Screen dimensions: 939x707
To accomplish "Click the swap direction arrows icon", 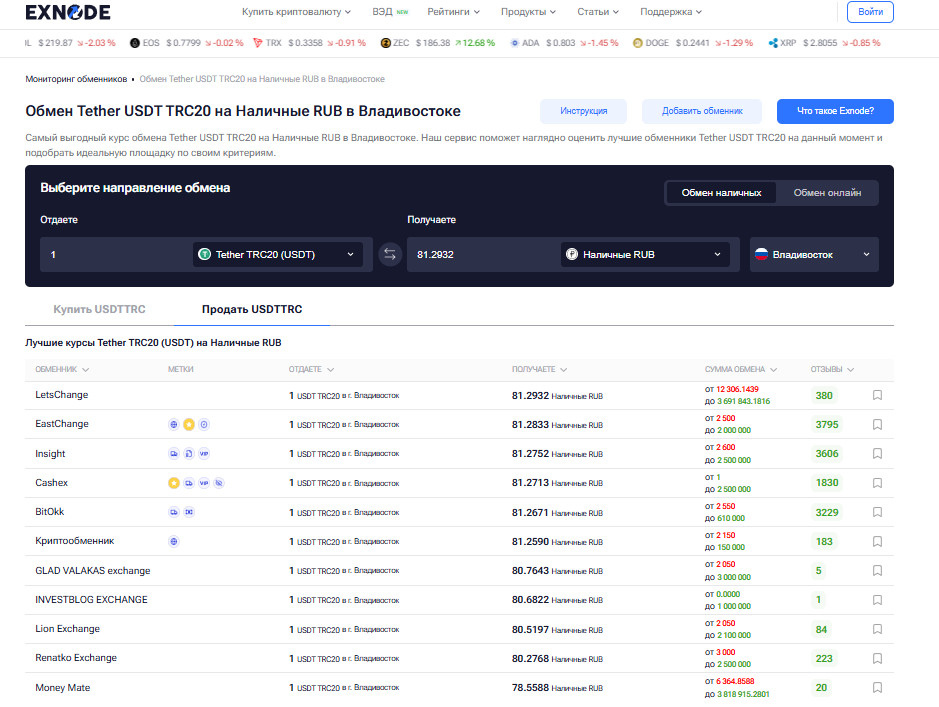I will pos(390,255).
